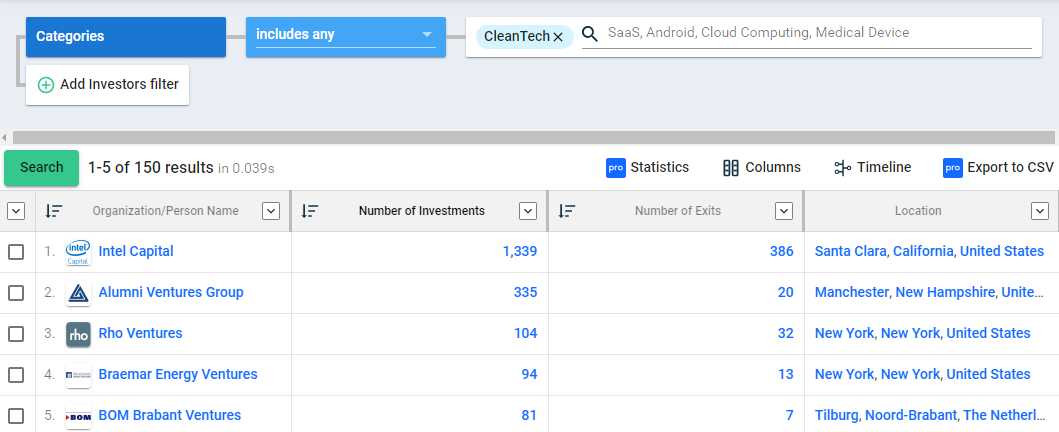1059x432 pixels.
Task: Click the Noord-Brabant location link
Action: point(911,415)
